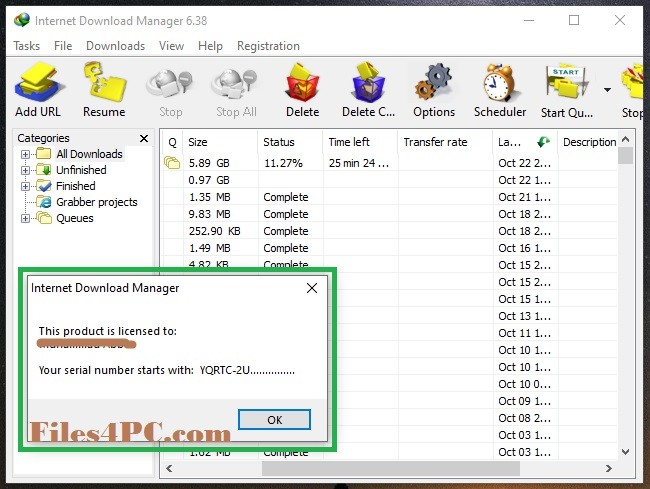Expand the Queues tree node
The image size is (650, 489).
point(25,218)
